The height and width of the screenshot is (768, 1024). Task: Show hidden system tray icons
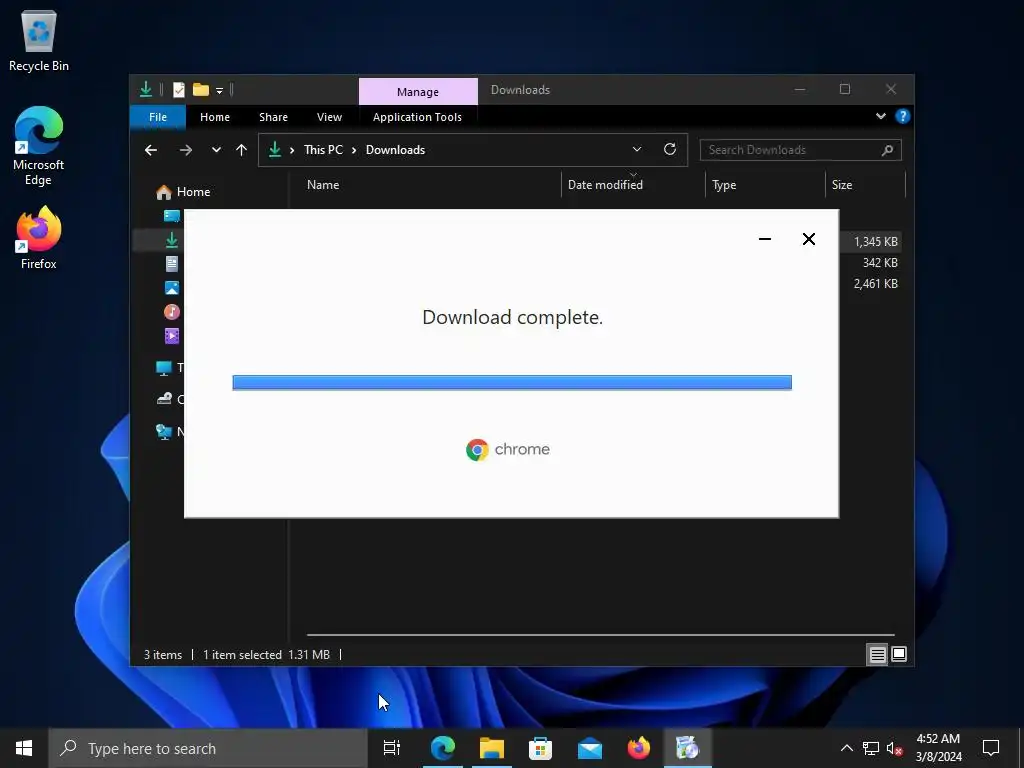pos(846,748)
